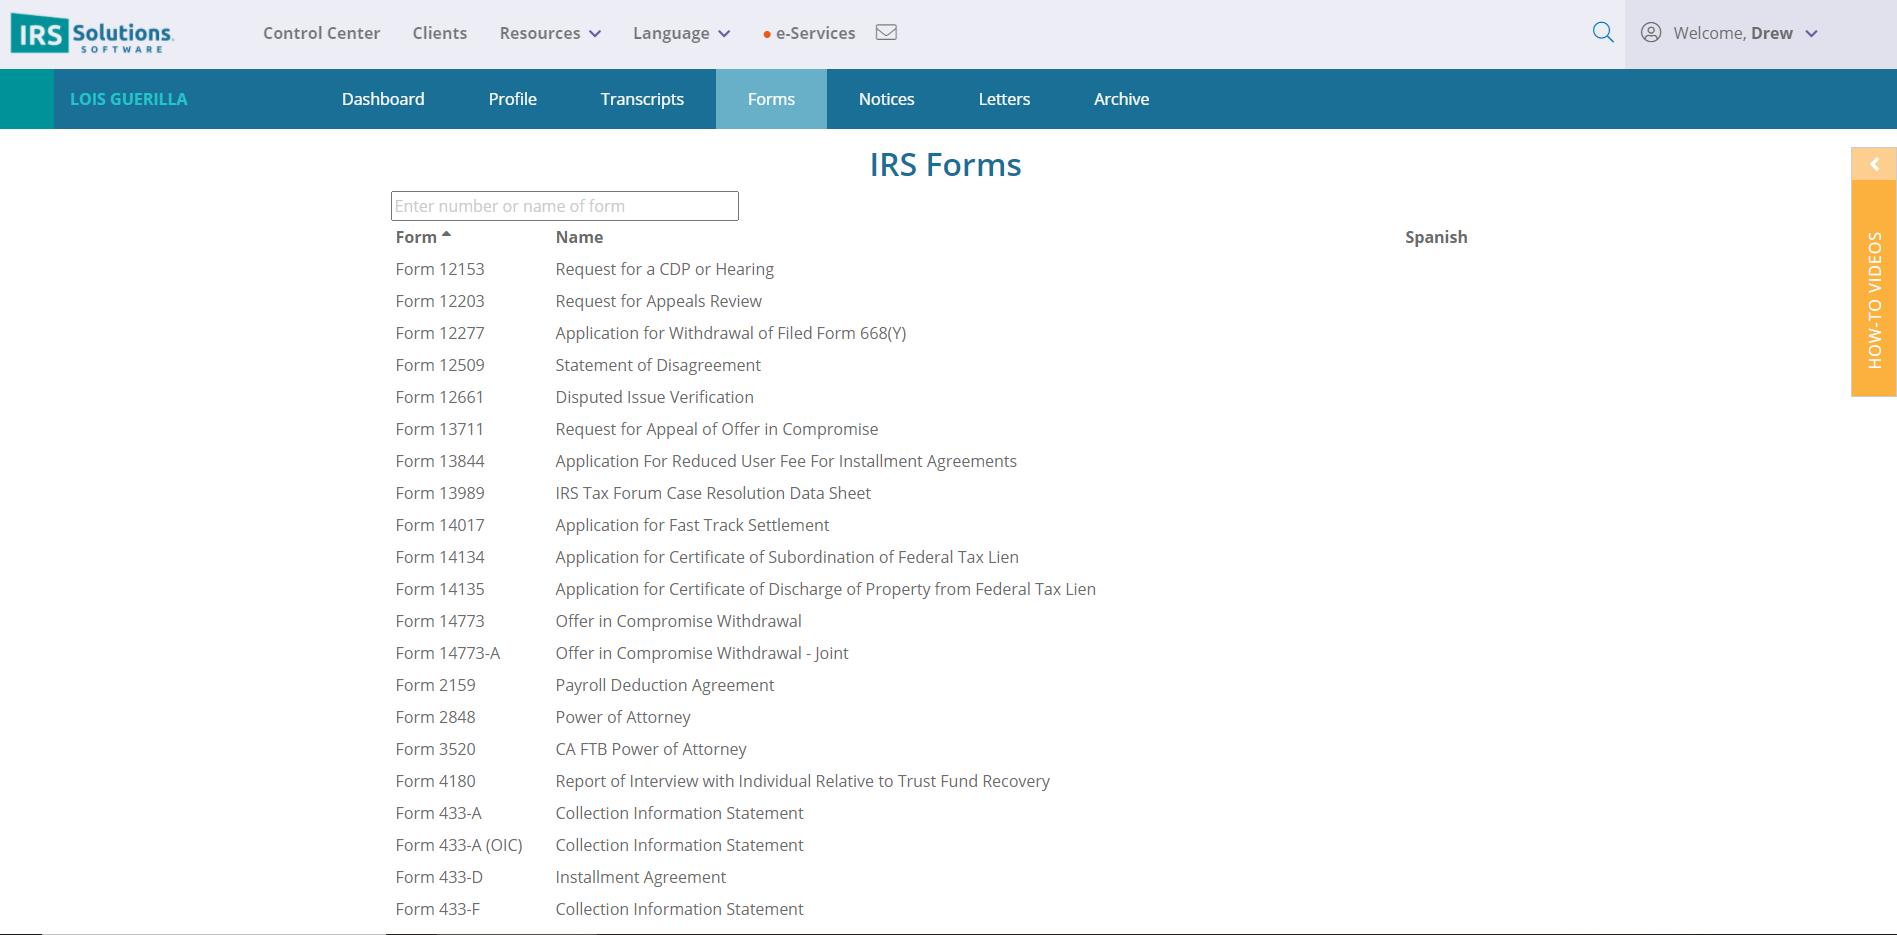The height and width of the screenshot is (935, 1897).
Task: Open the HOW-TO VIDEOS side tab
Action: (x=1873, y=300)
